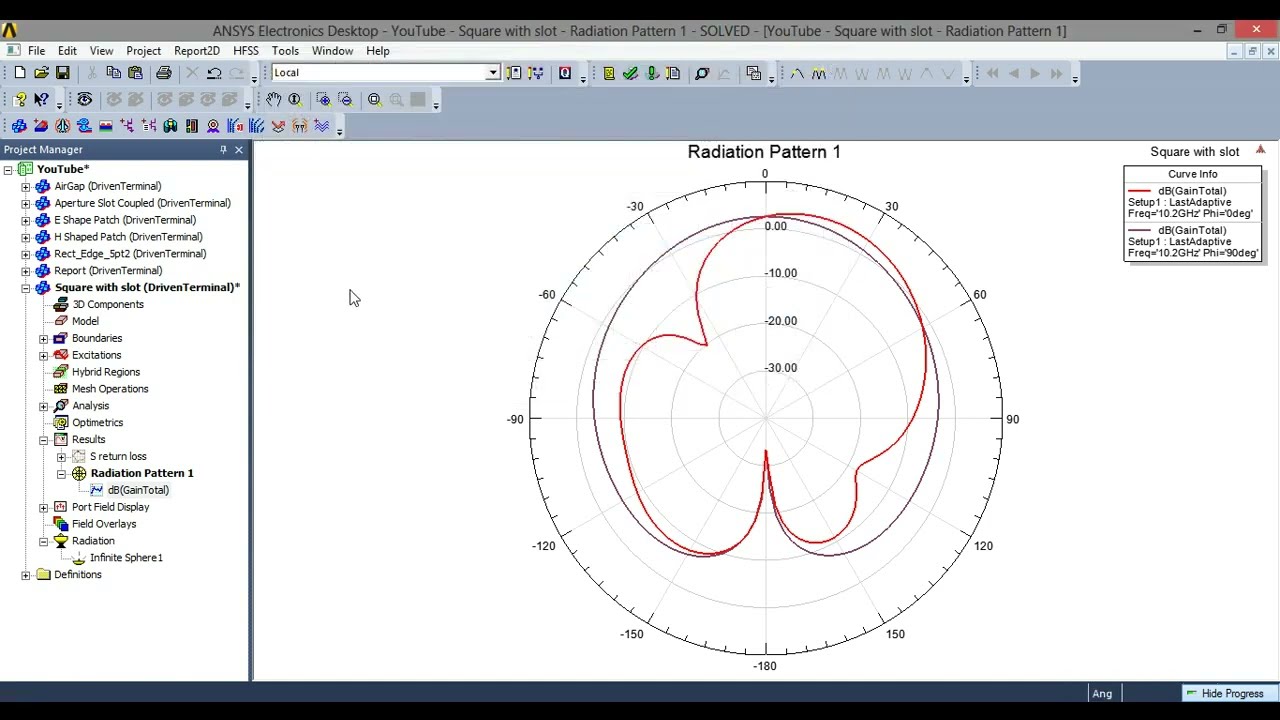This screenshot has height=720, width=1280.
Task: Click the Help question mark icon
Action: click(20, 99)
